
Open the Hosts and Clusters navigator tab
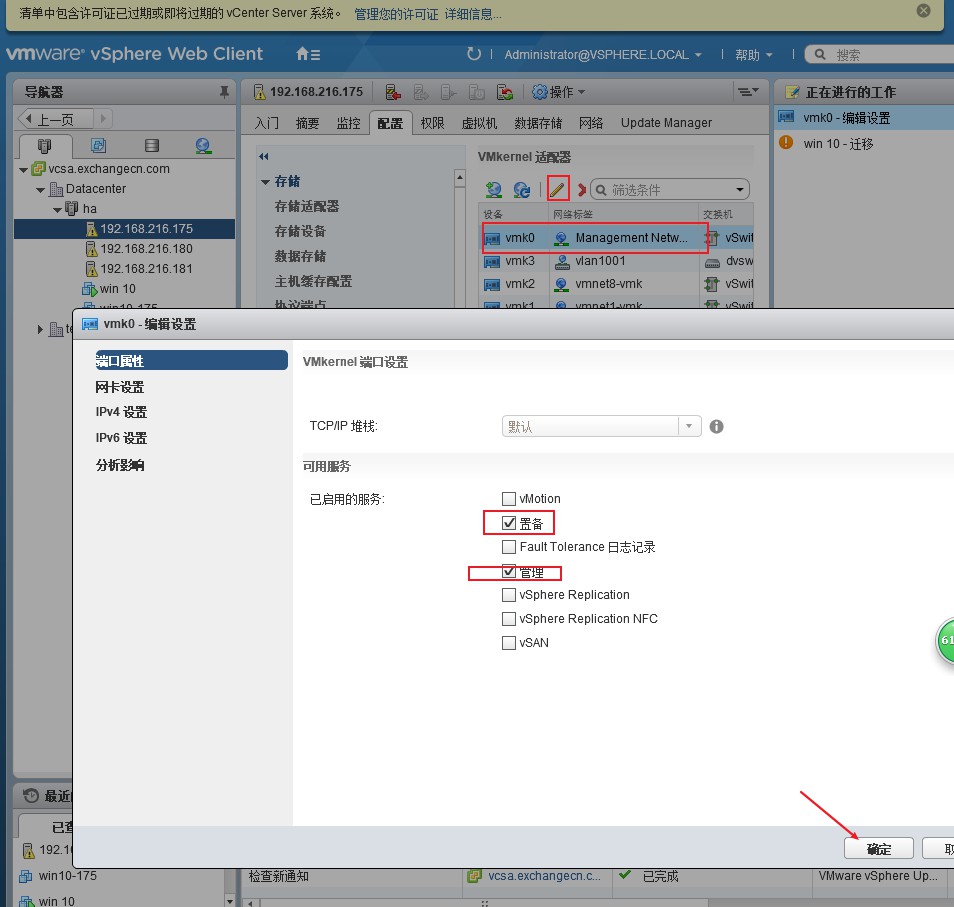(44, 146)
